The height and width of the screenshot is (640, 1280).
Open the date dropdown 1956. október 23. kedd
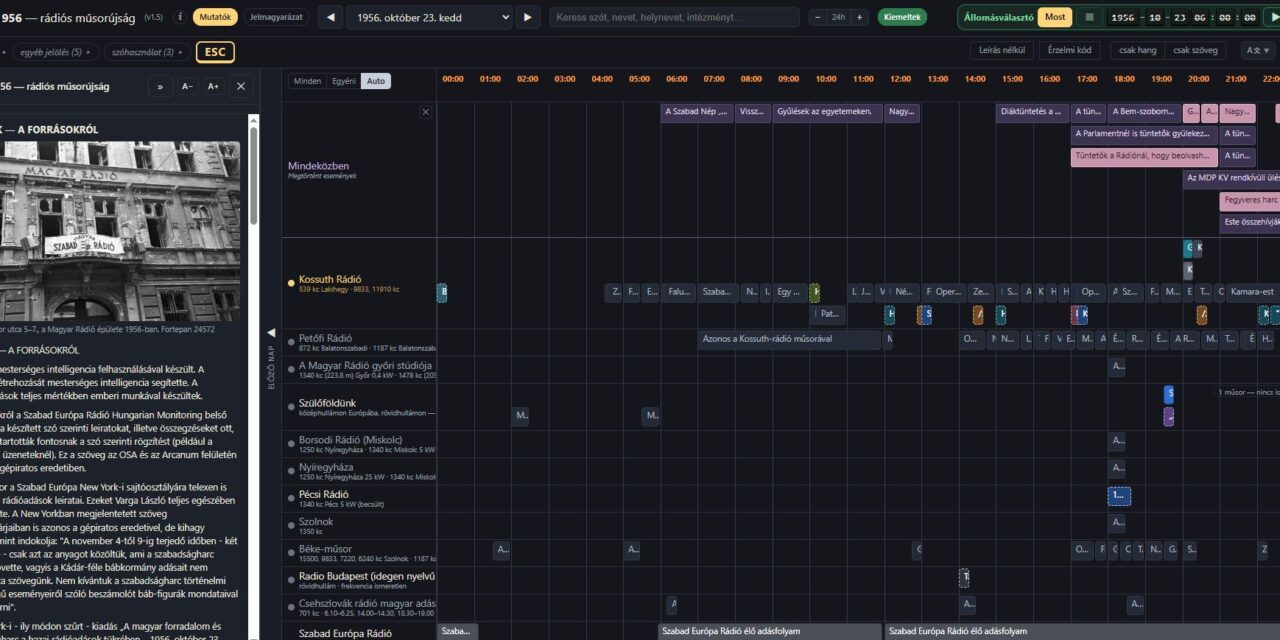(x=428, y=17)
